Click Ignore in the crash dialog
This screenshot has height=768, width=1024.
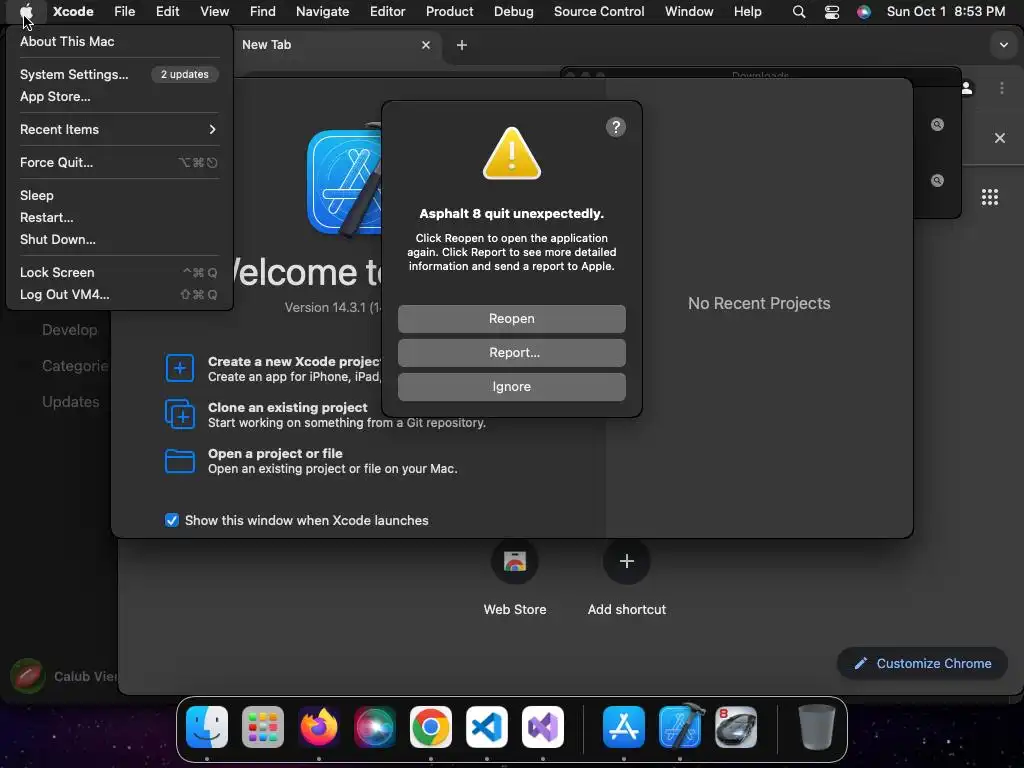(511, 387)
